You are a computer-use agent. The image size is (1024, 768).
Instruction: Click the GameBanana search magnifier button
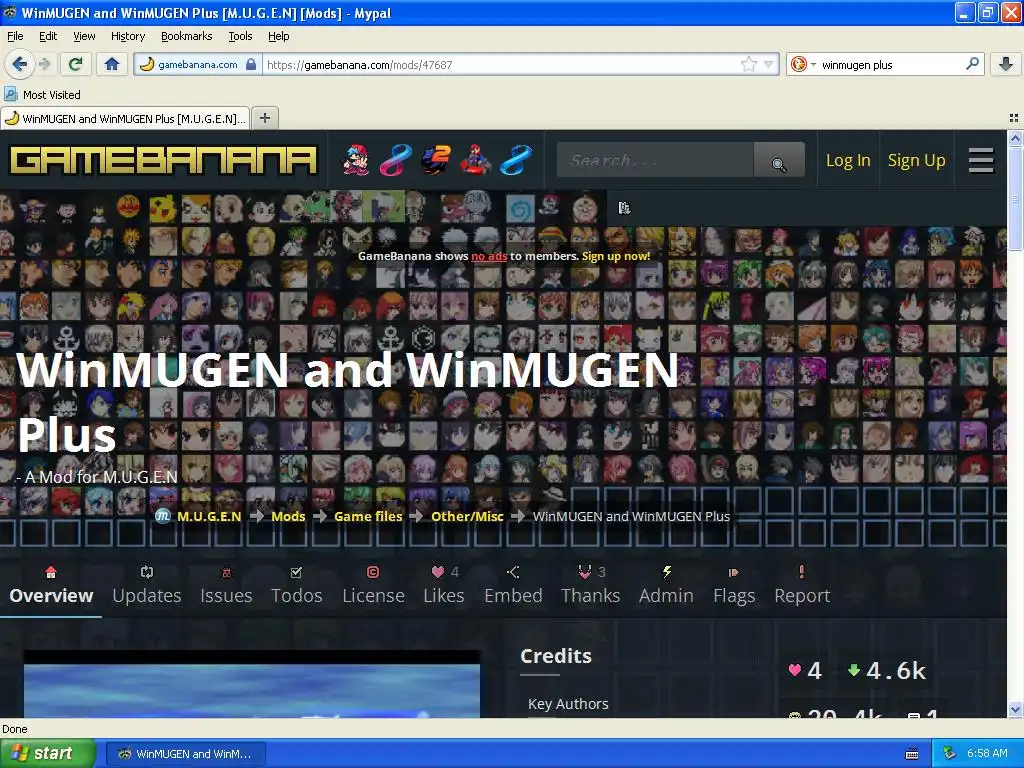pyautogui.click(x=779, y=160)
